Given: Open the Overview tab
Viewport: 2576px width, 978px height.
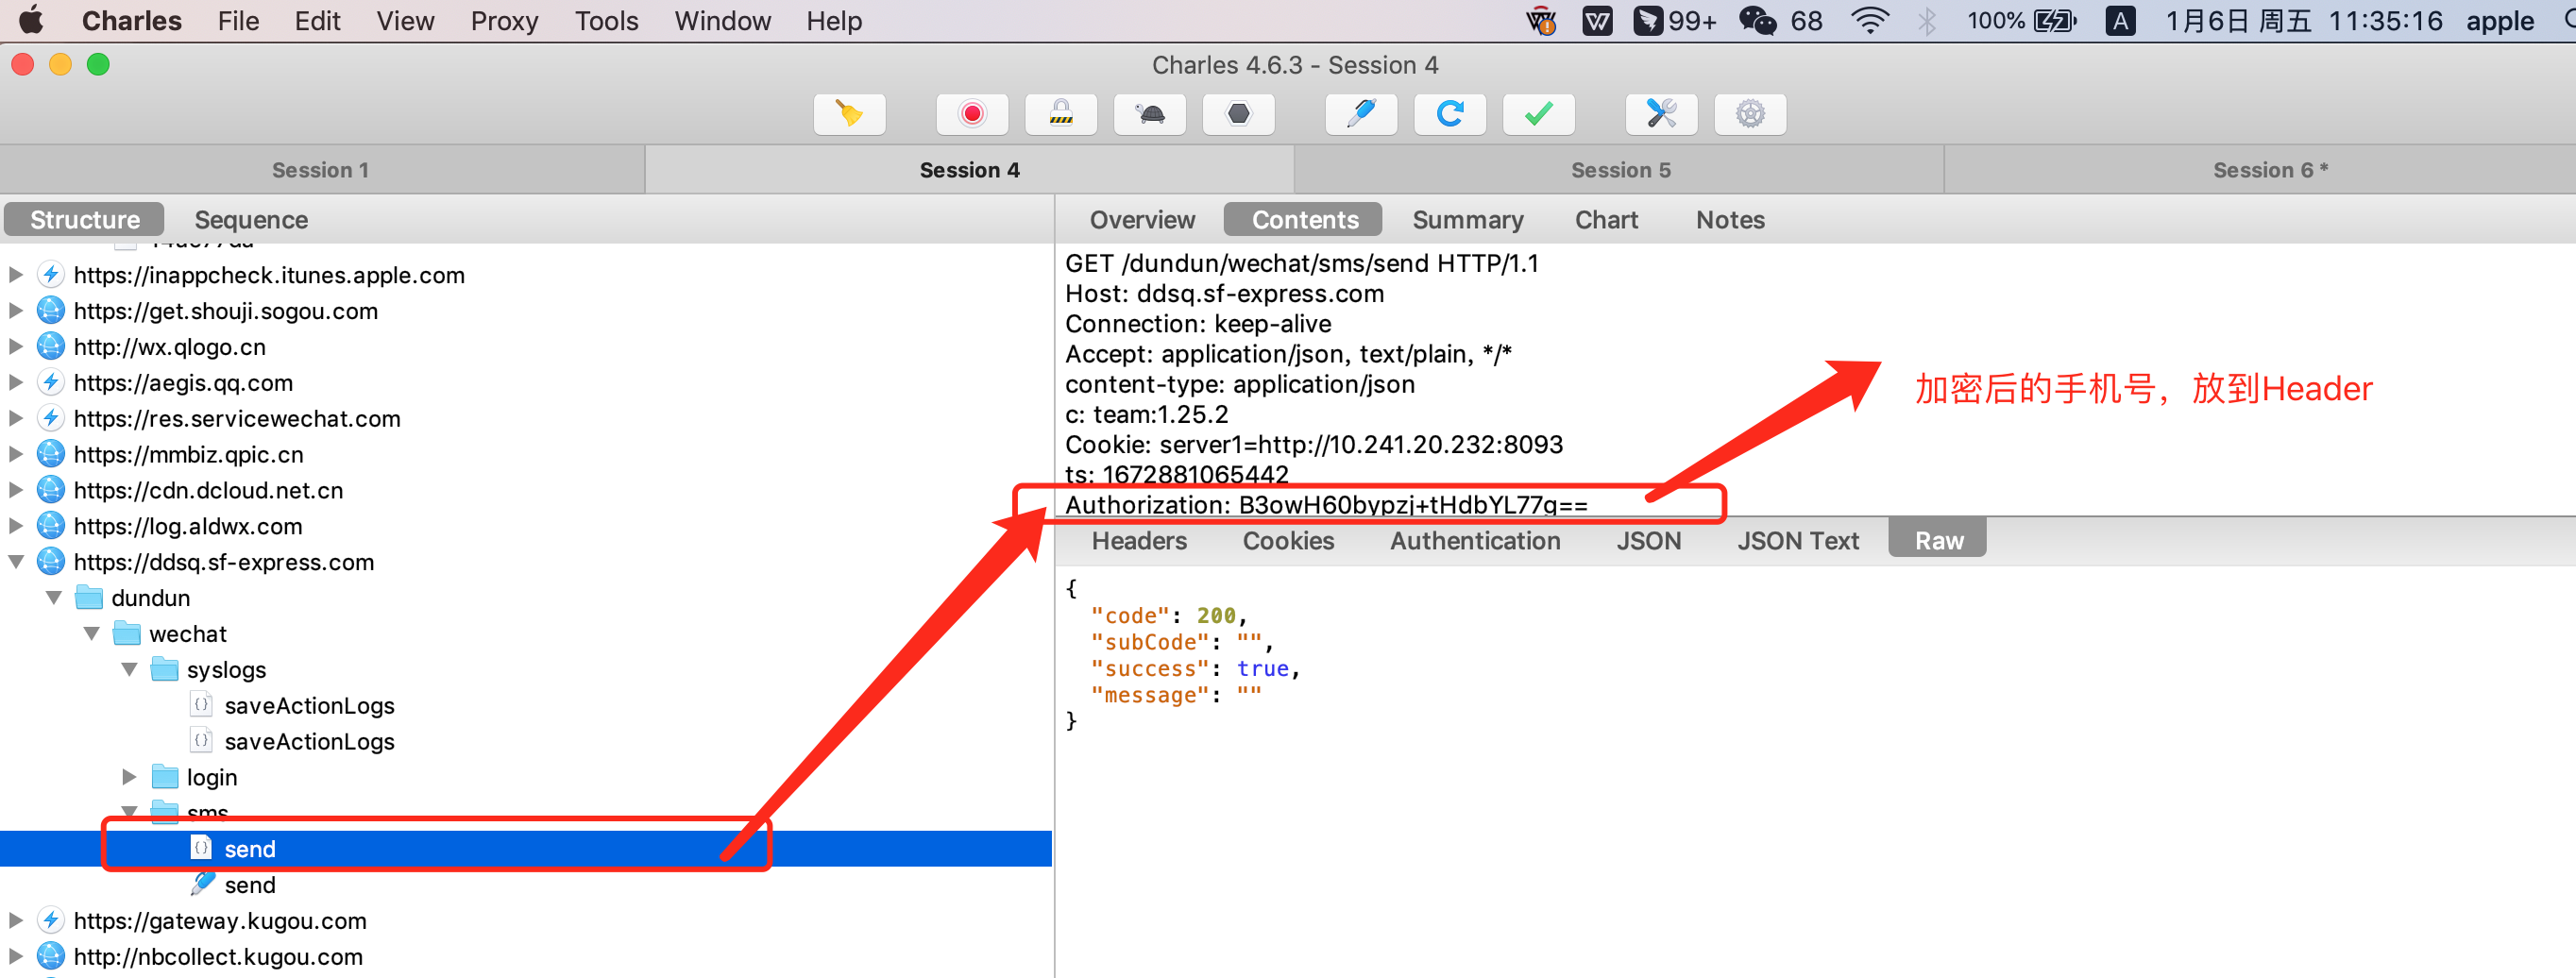Looking at the screenshot, I should (x=1142, y=220).
